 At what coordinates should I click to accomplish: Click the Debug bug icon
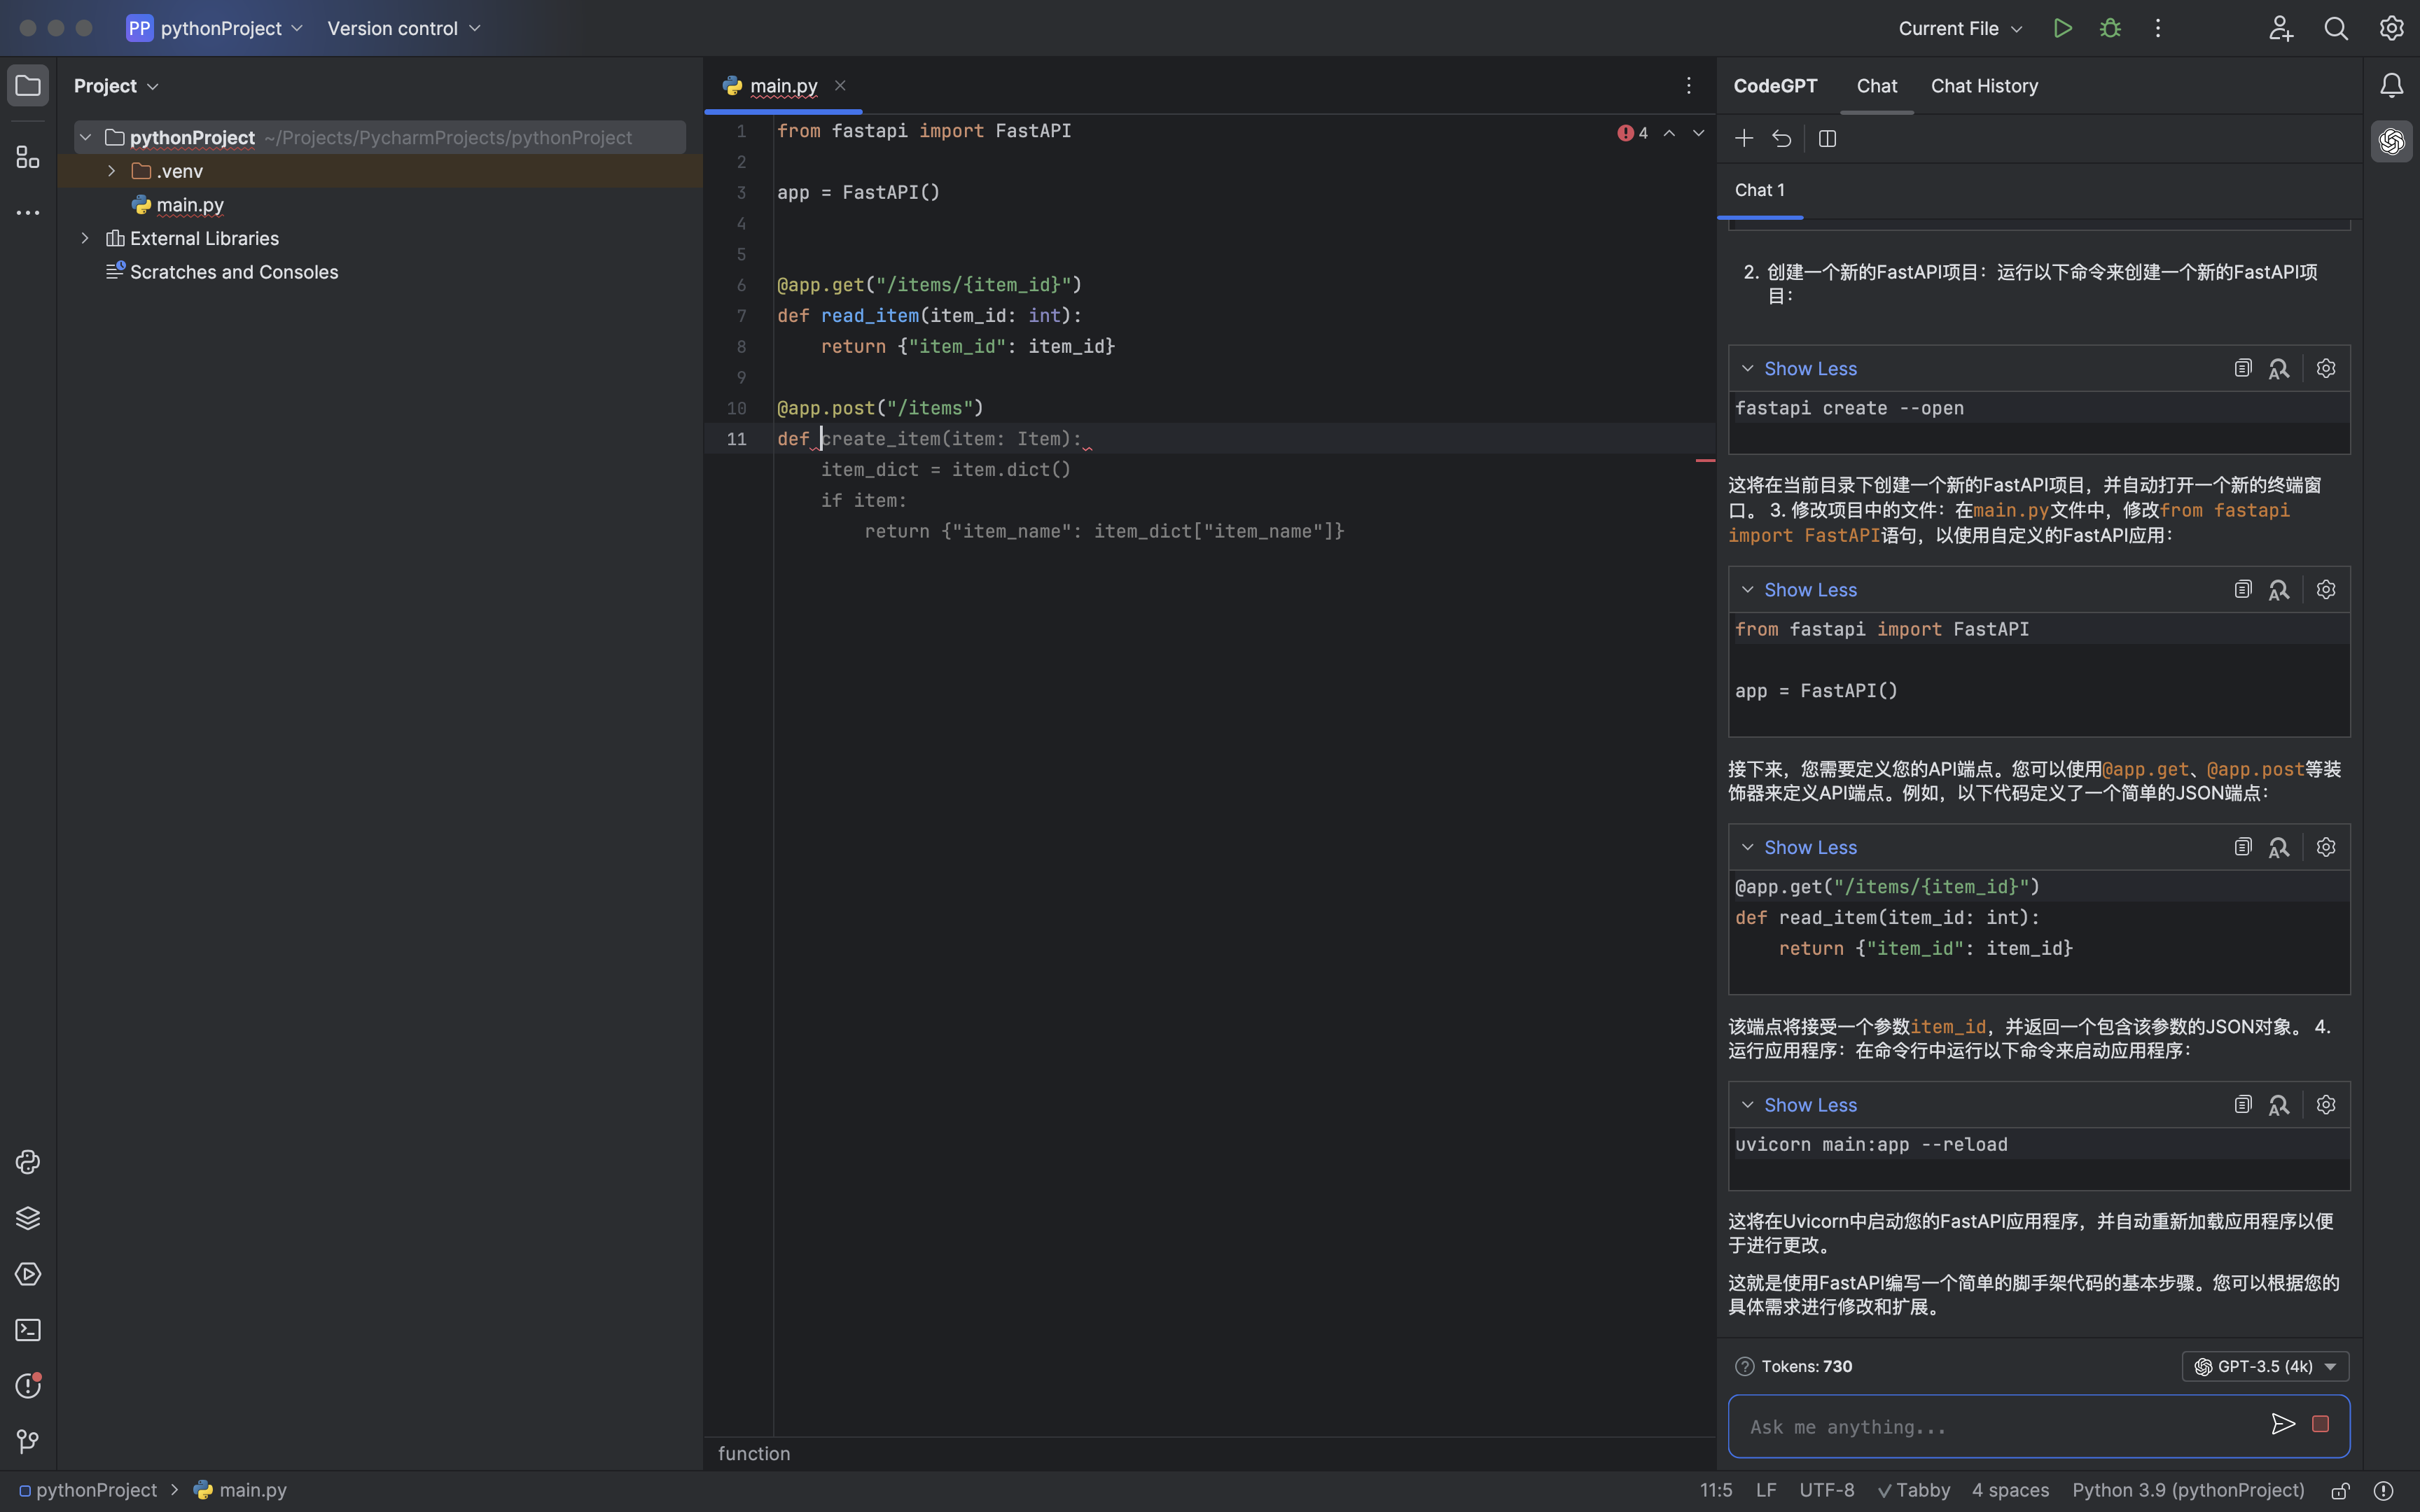coord(2110,28)
